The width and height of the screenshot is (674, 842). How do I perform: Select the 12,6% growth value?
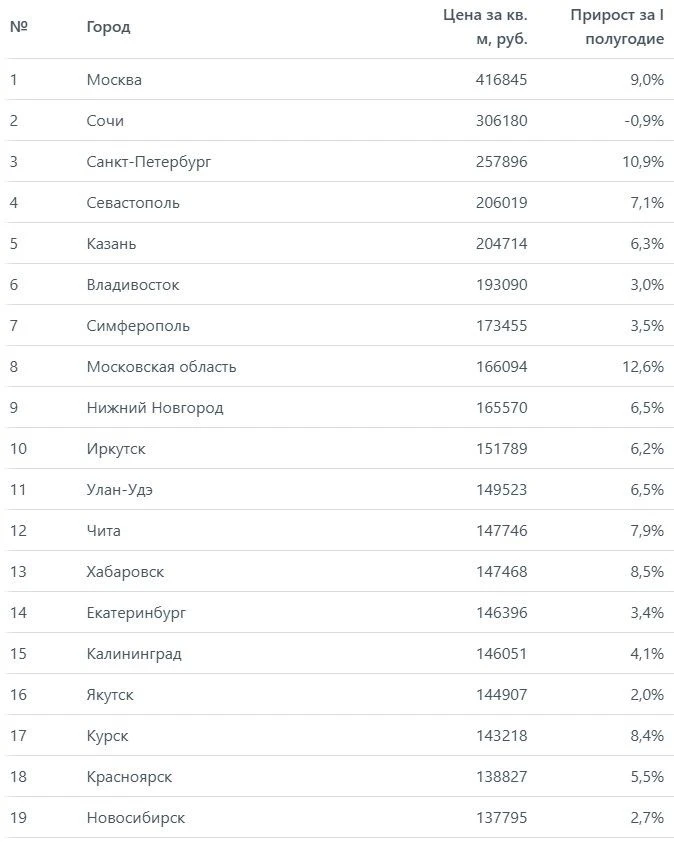(643, 367)
